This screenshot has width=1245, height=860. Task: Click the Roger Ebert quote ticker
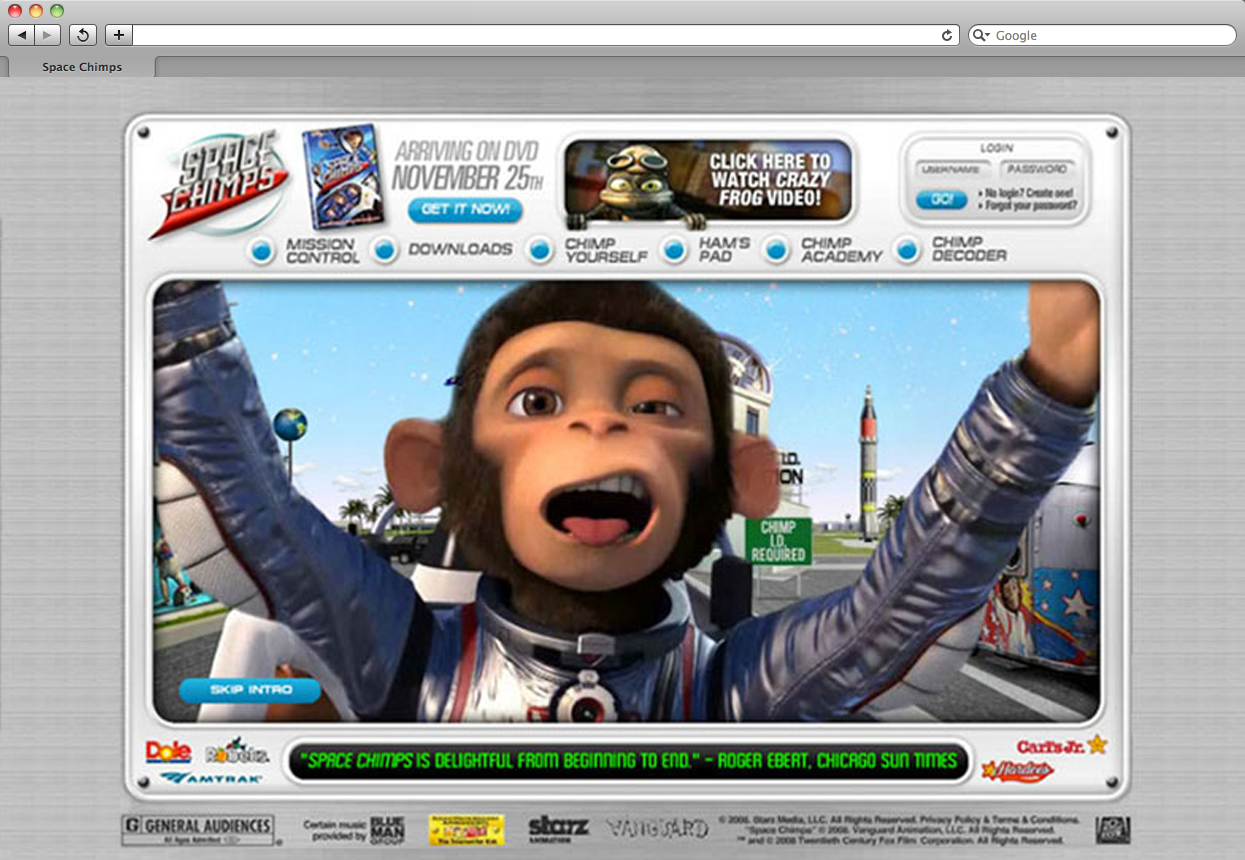coord(627,761)
